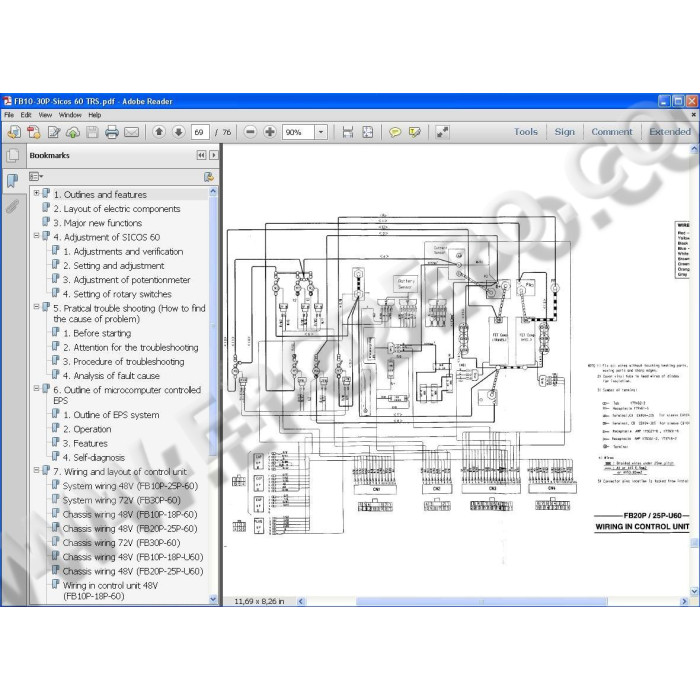Add a sticky note comment

click(x=395, y=132)
